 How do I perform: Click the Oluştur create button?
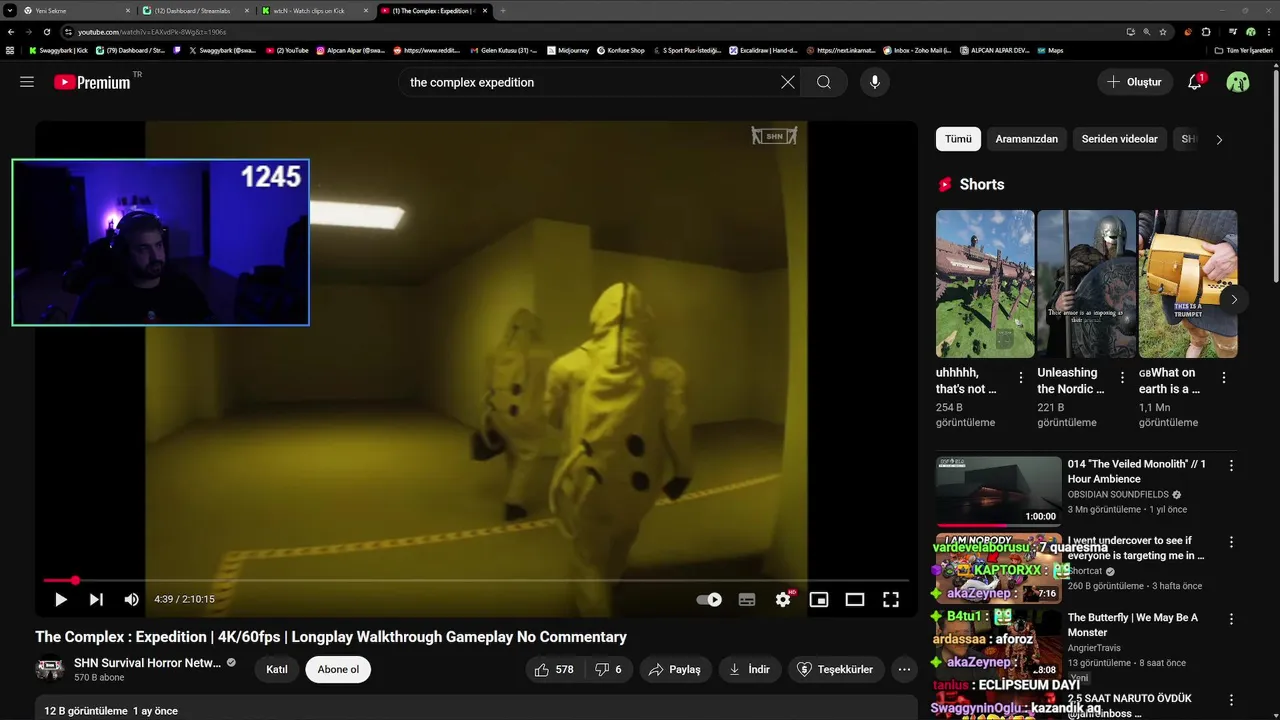click(1134, 82)
